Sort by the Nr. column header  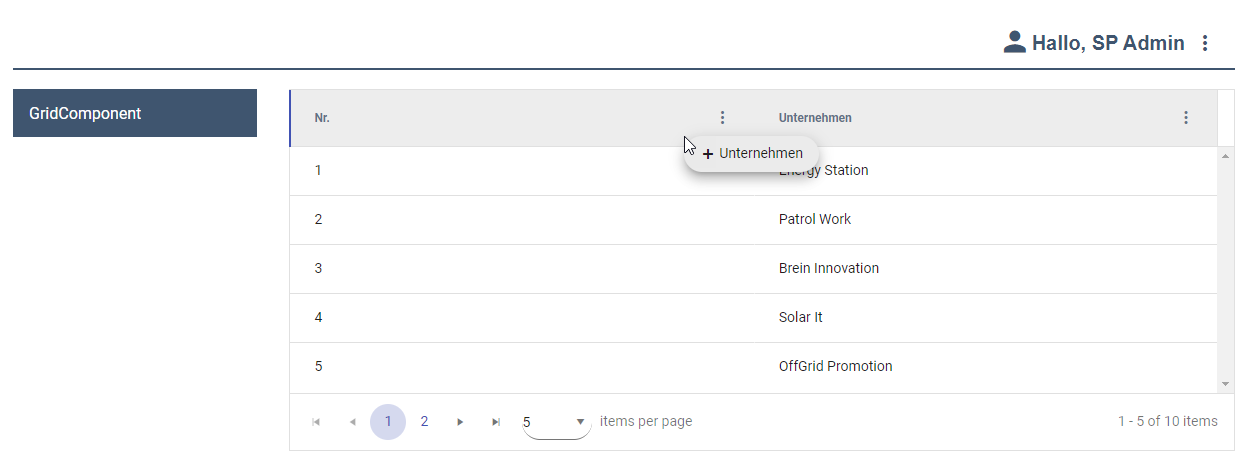tap(322, 118)
